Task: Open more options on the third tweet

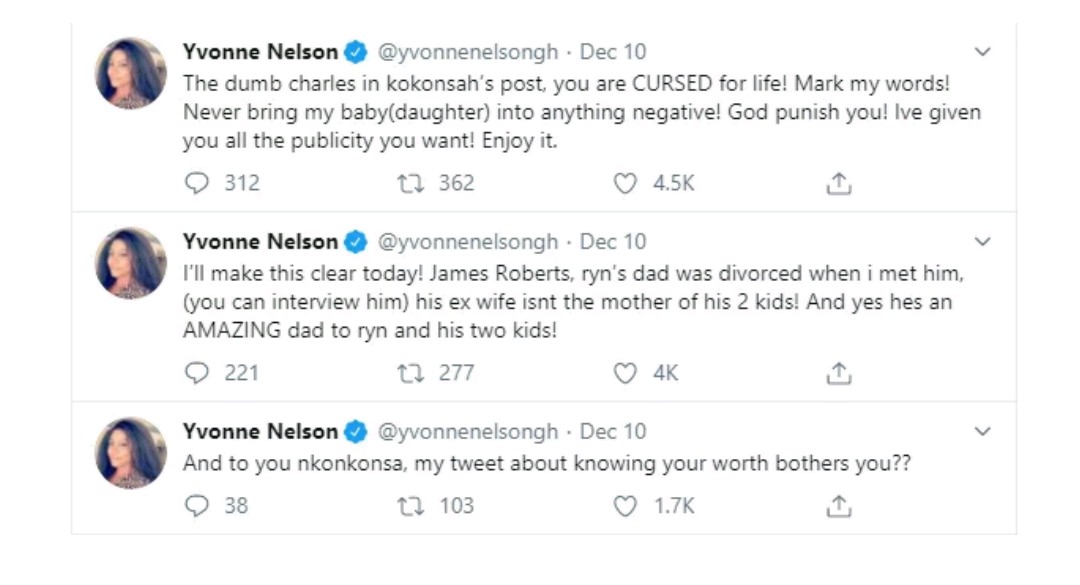Action: click(x=983, y=432)
